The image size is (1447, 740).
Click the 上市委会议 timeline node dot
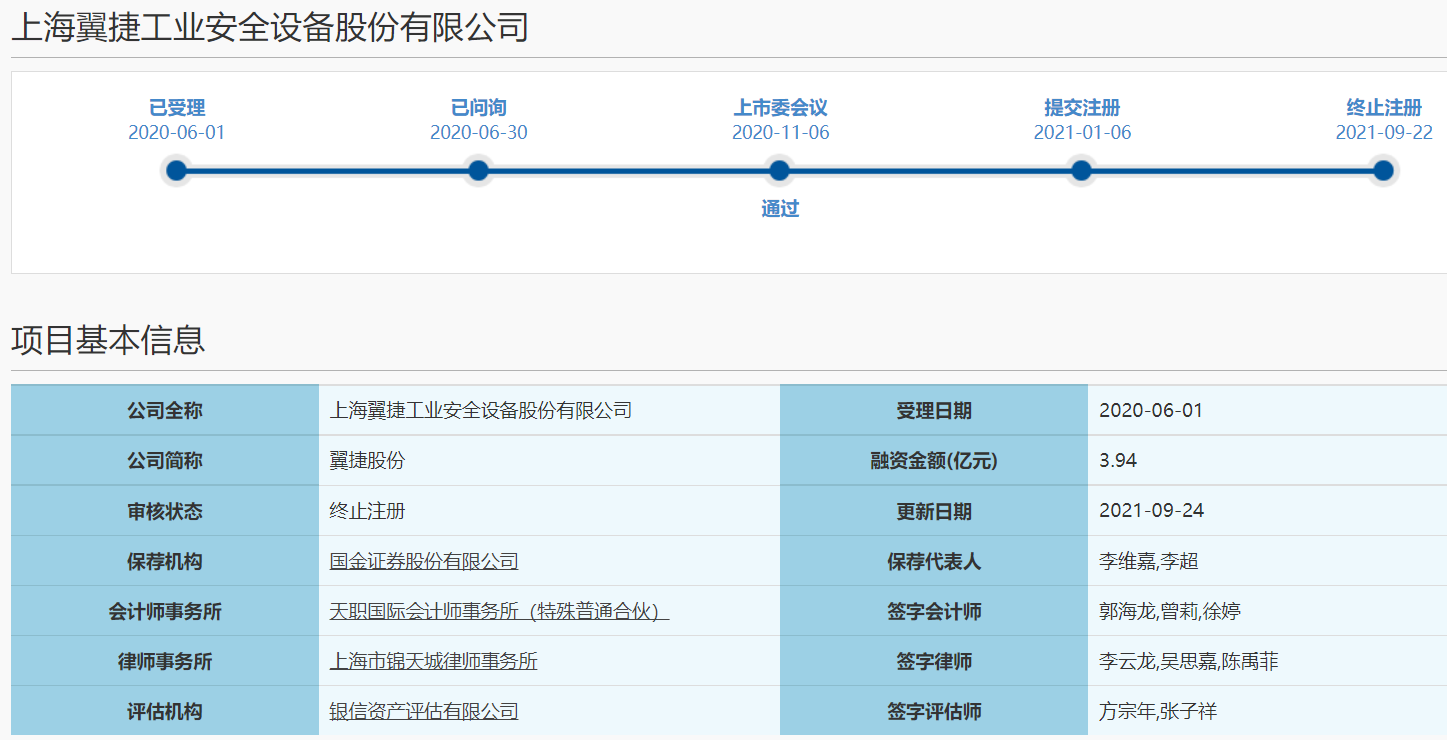[x=780, y=171]
